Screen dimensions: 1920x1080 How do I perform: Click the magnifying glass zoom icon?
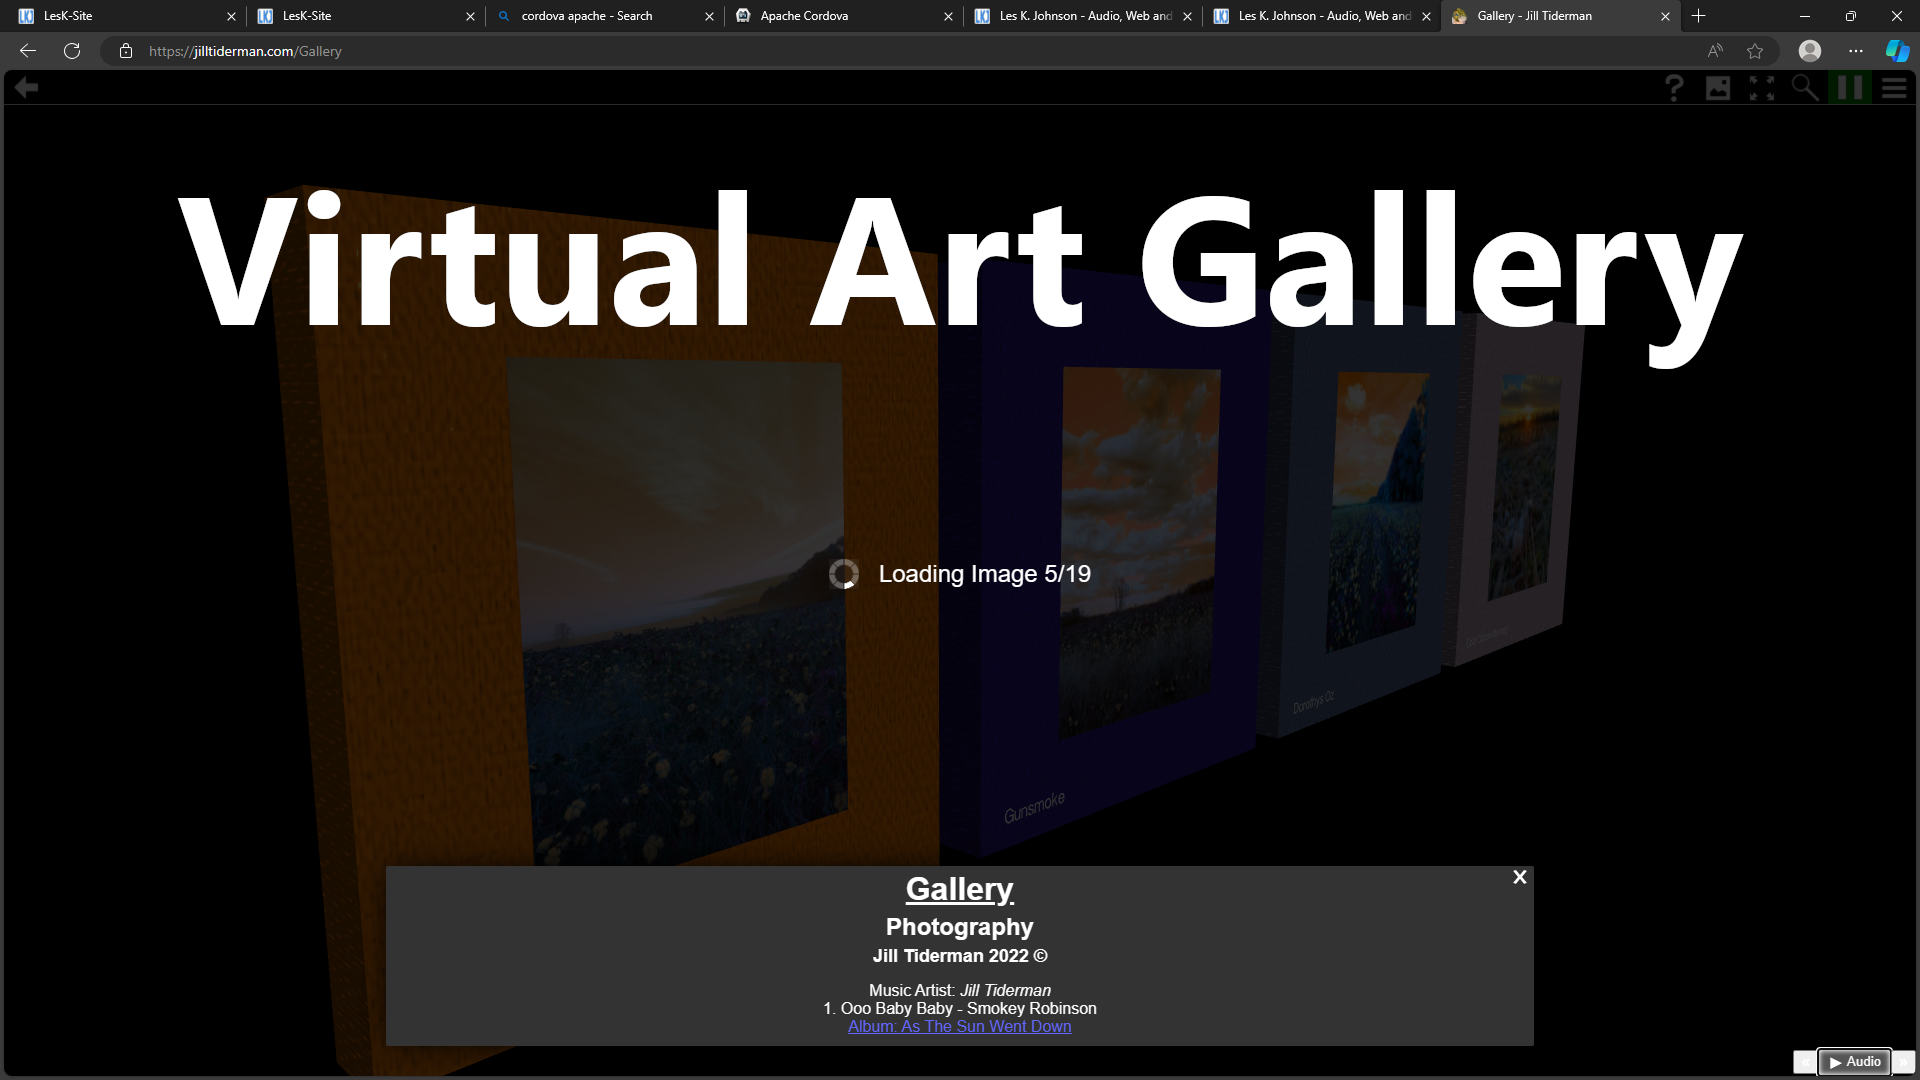(x=1805, y=88)
